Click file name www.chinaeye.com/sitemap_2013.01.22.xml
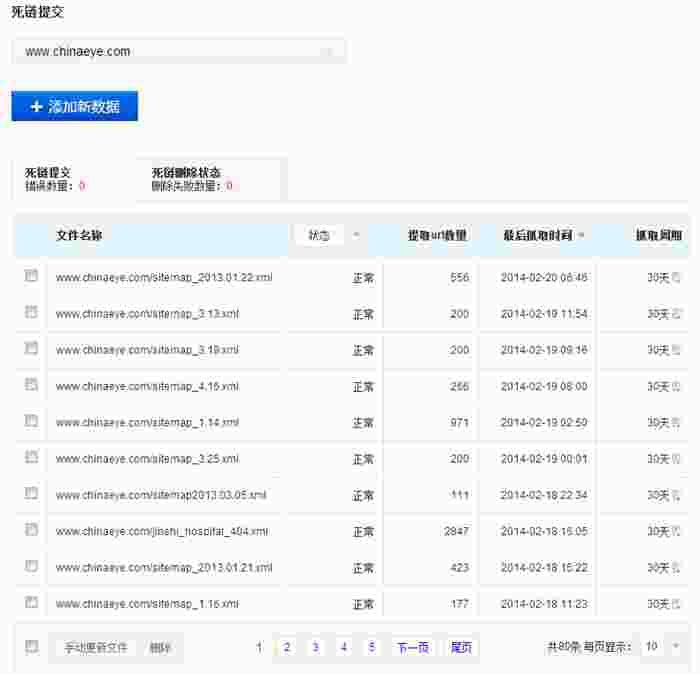The image size is (700, 674). (164, 277)
